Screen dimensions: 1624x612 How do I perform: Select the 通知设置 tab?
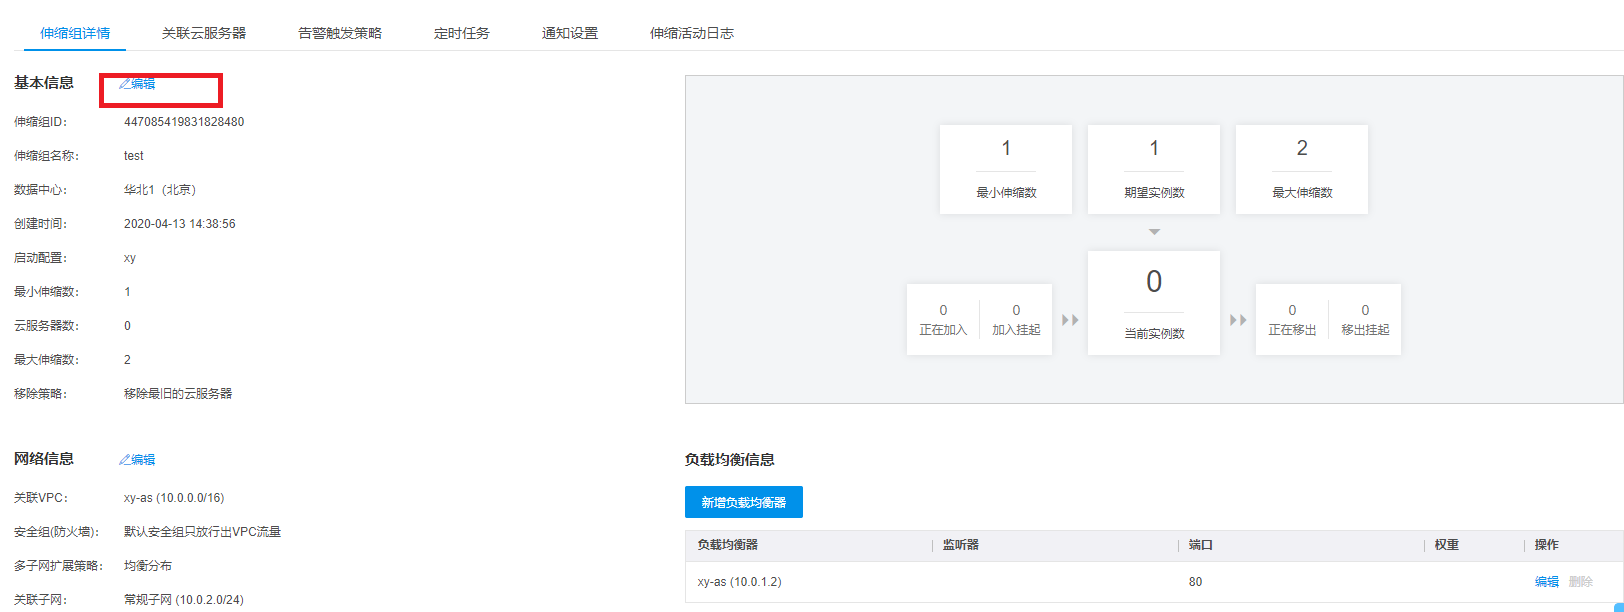pyautogui.click(x=570, y=33)
